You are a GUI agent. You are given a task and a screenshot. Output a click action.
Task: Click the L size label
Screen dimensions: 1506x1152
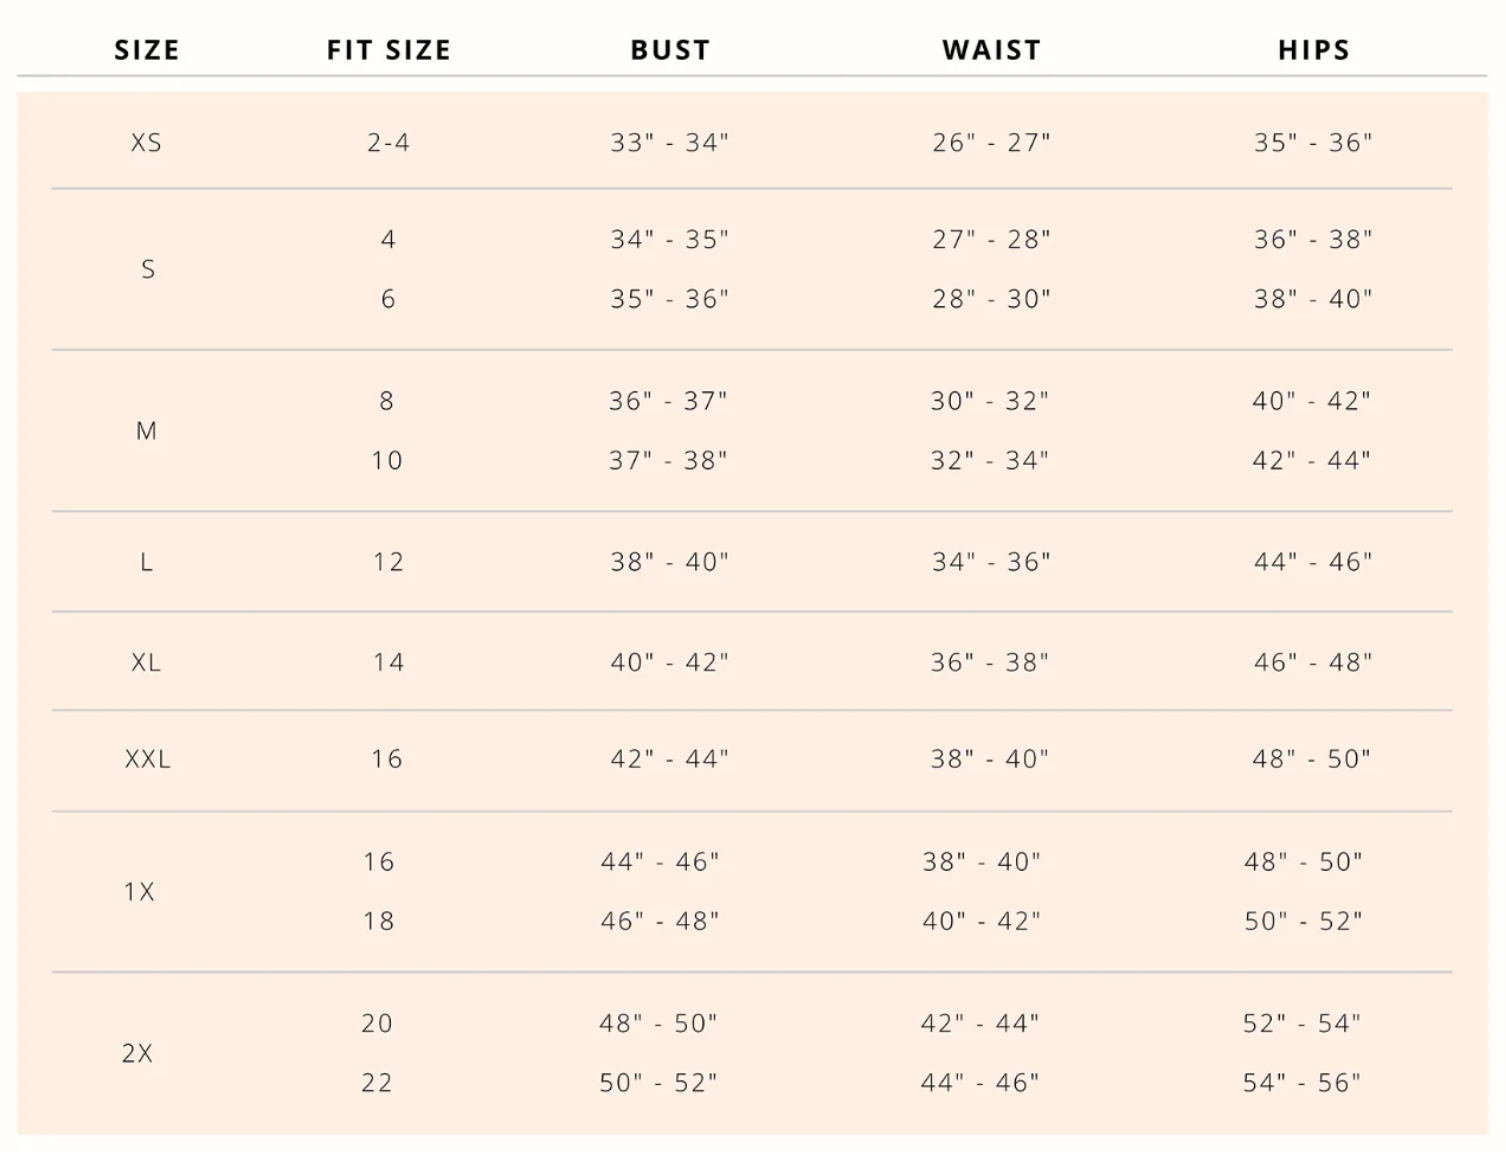coord(146,562)
